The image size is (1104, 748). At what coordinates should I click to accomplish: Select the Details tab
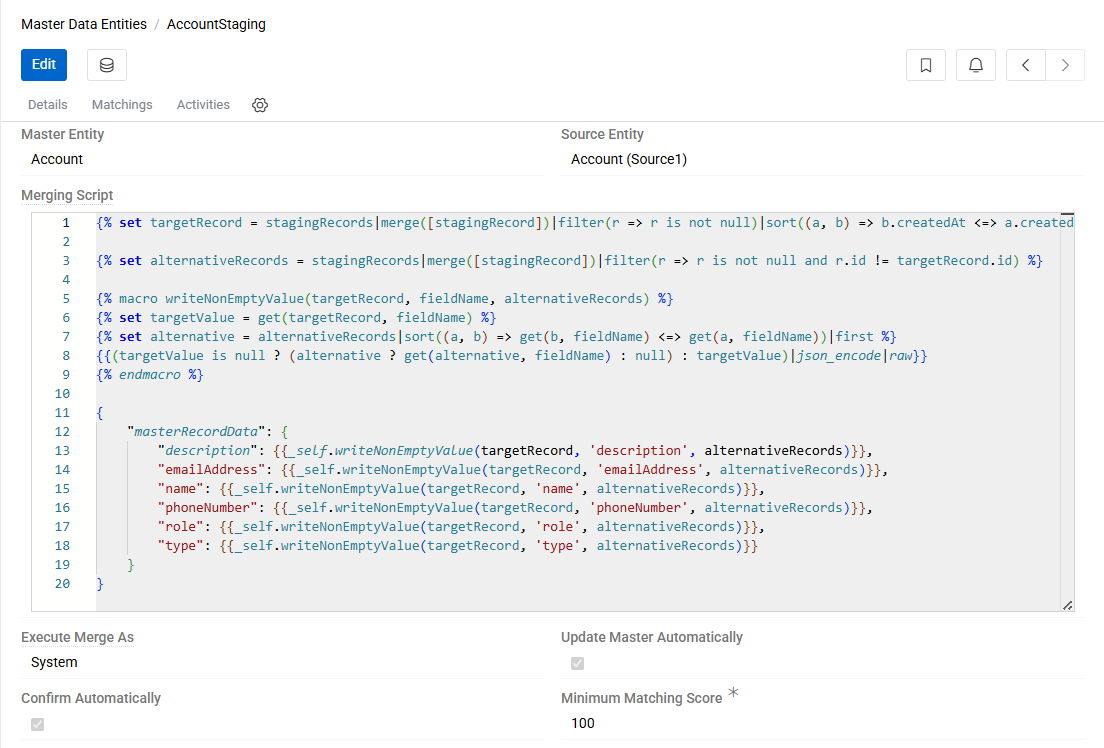click(48, 105)
